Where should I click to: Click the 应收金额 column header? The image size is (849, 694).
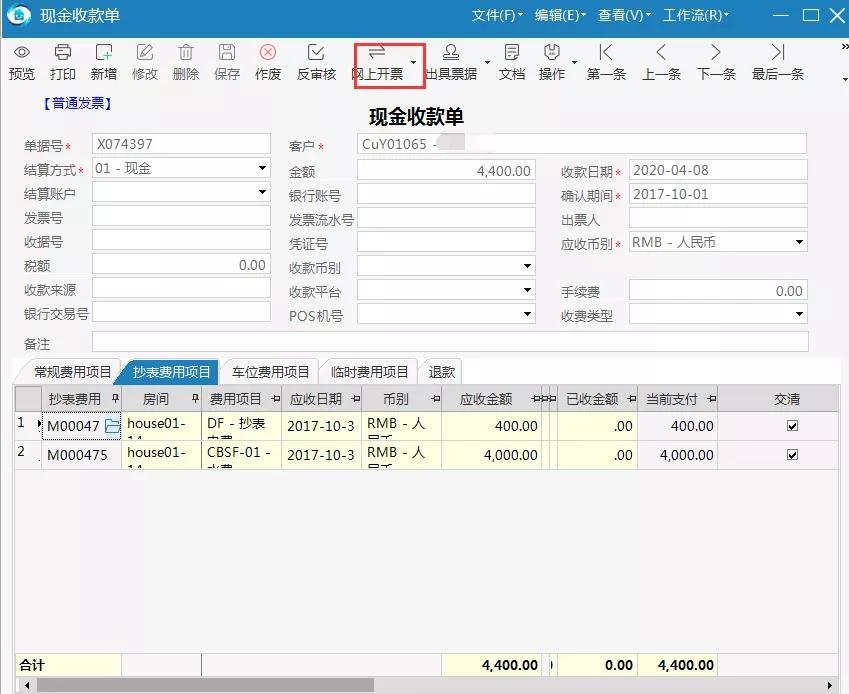click(x=486, y=399)
